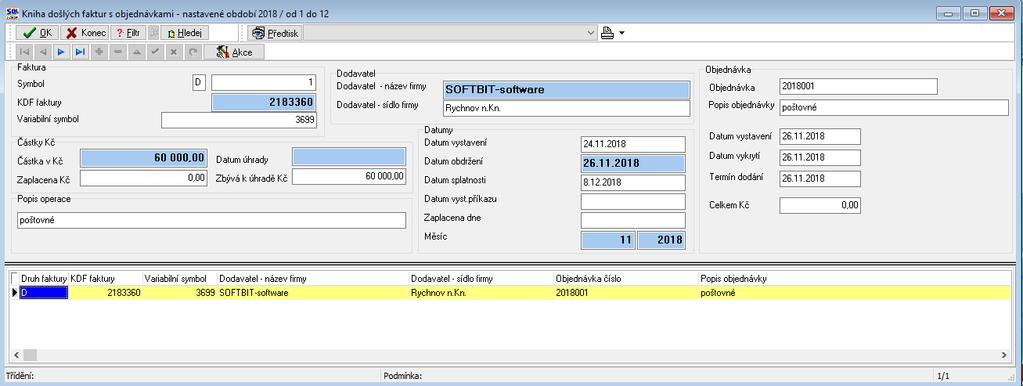Click the Celkem Kč field

819,205
